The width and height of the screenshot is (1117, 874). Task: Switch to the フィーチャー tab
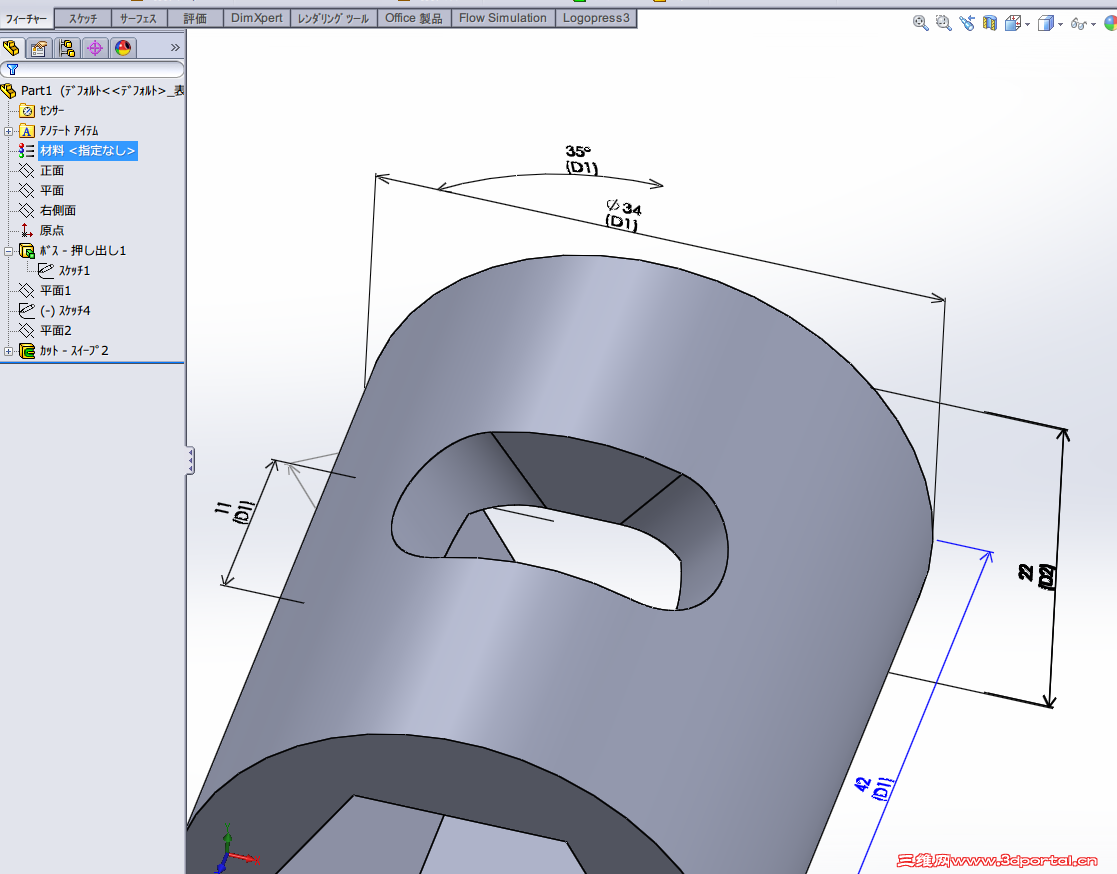[x=26, y=19]
